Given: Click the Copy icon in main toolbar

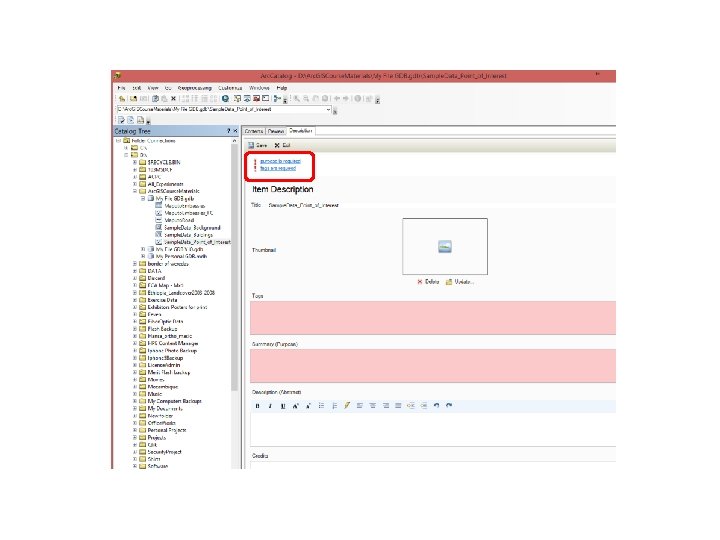Looking at the screenshot, I should (x=155, y=99).
